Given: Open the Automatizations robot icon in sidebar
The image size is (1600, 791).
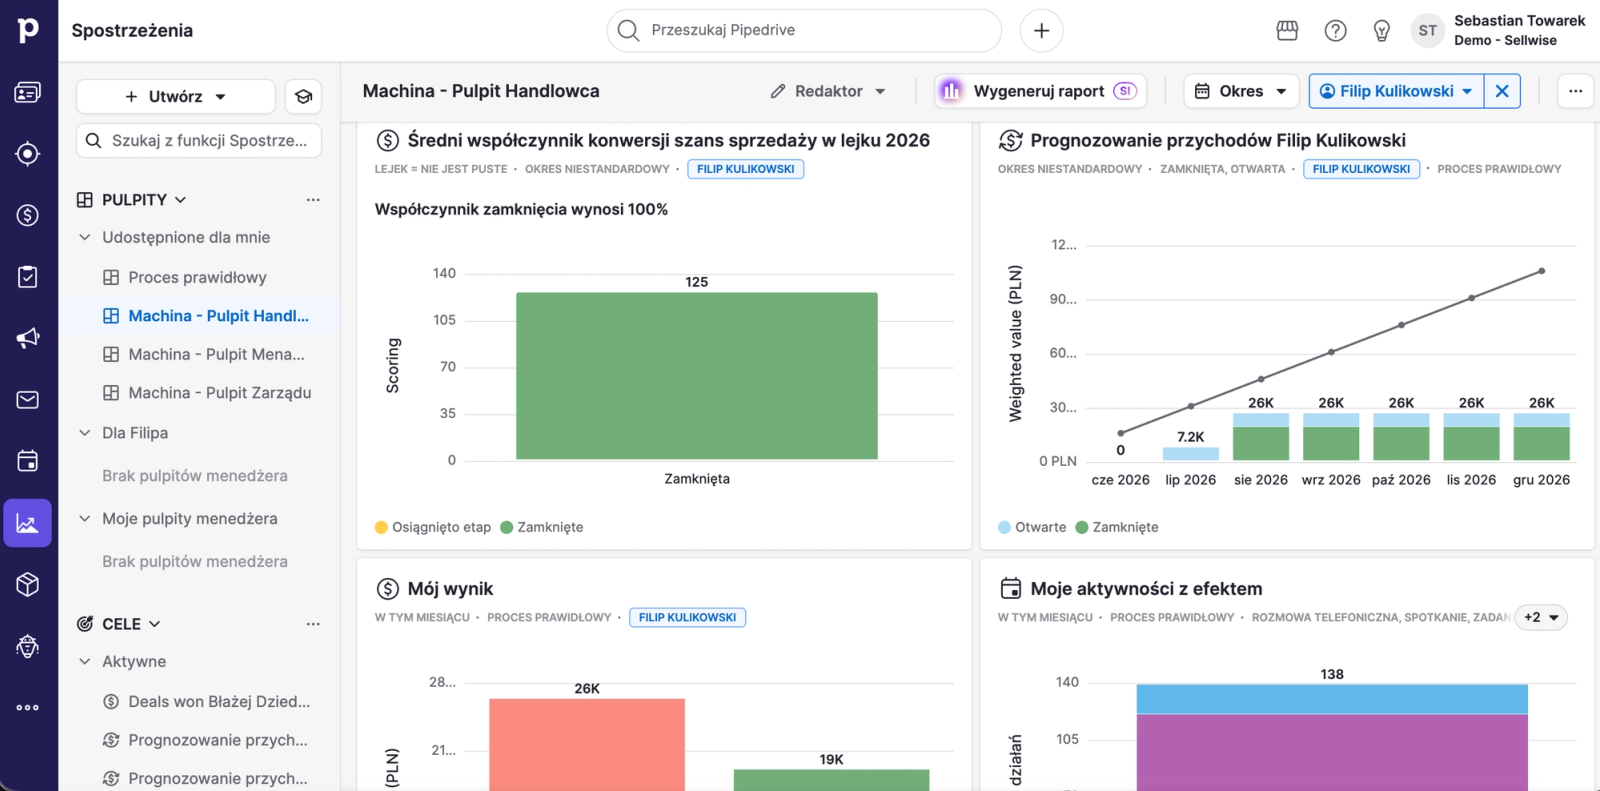Looking at the screenshot, I should tap(28, 646).
